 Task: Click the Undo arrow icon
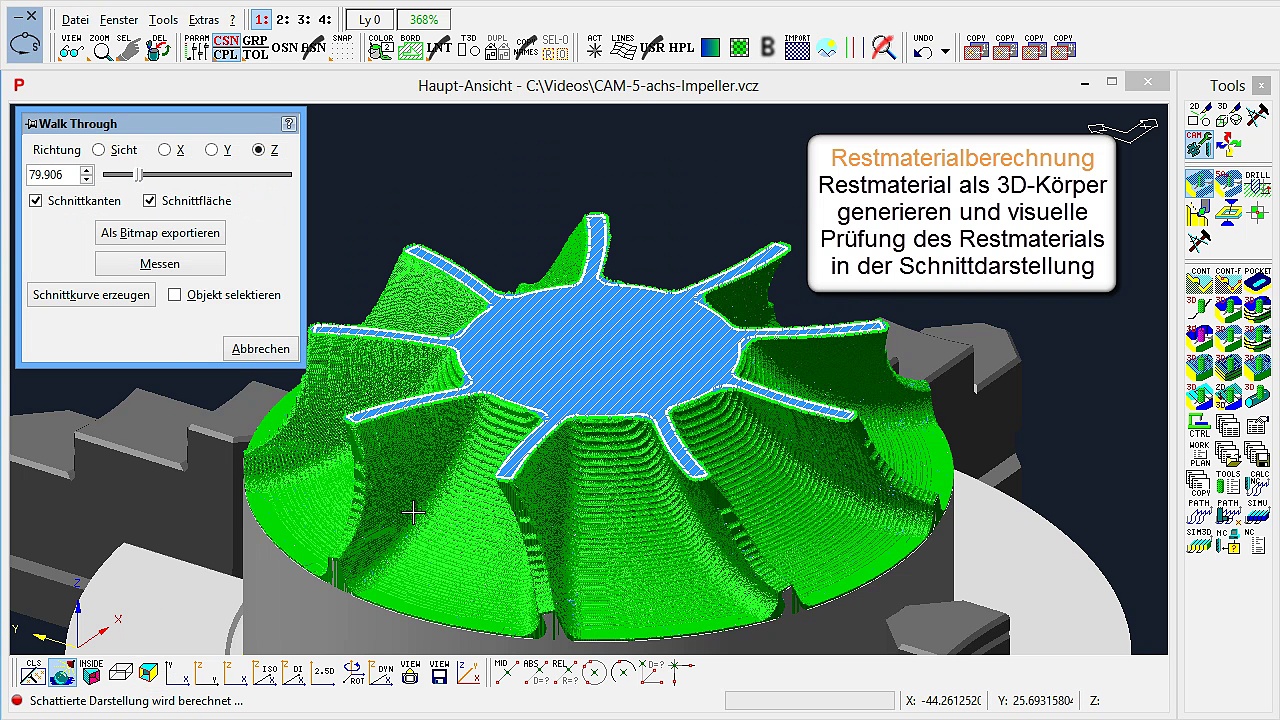(x=923, y=51)
